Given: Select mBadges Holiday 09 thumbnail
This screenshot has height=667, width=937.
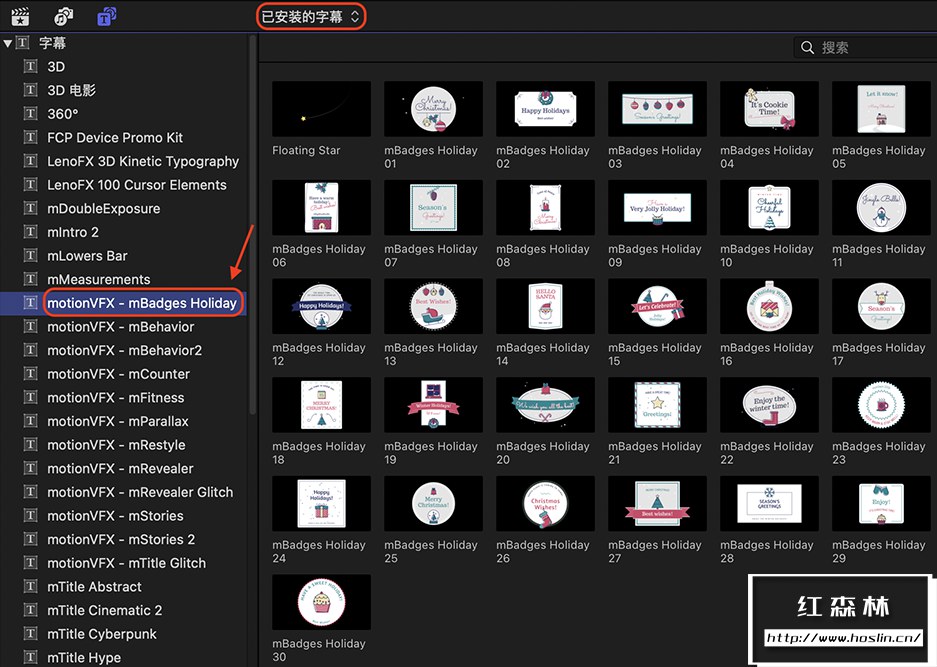Looking at the screenshot, I should pyautogui.click(x=657, y=208).
